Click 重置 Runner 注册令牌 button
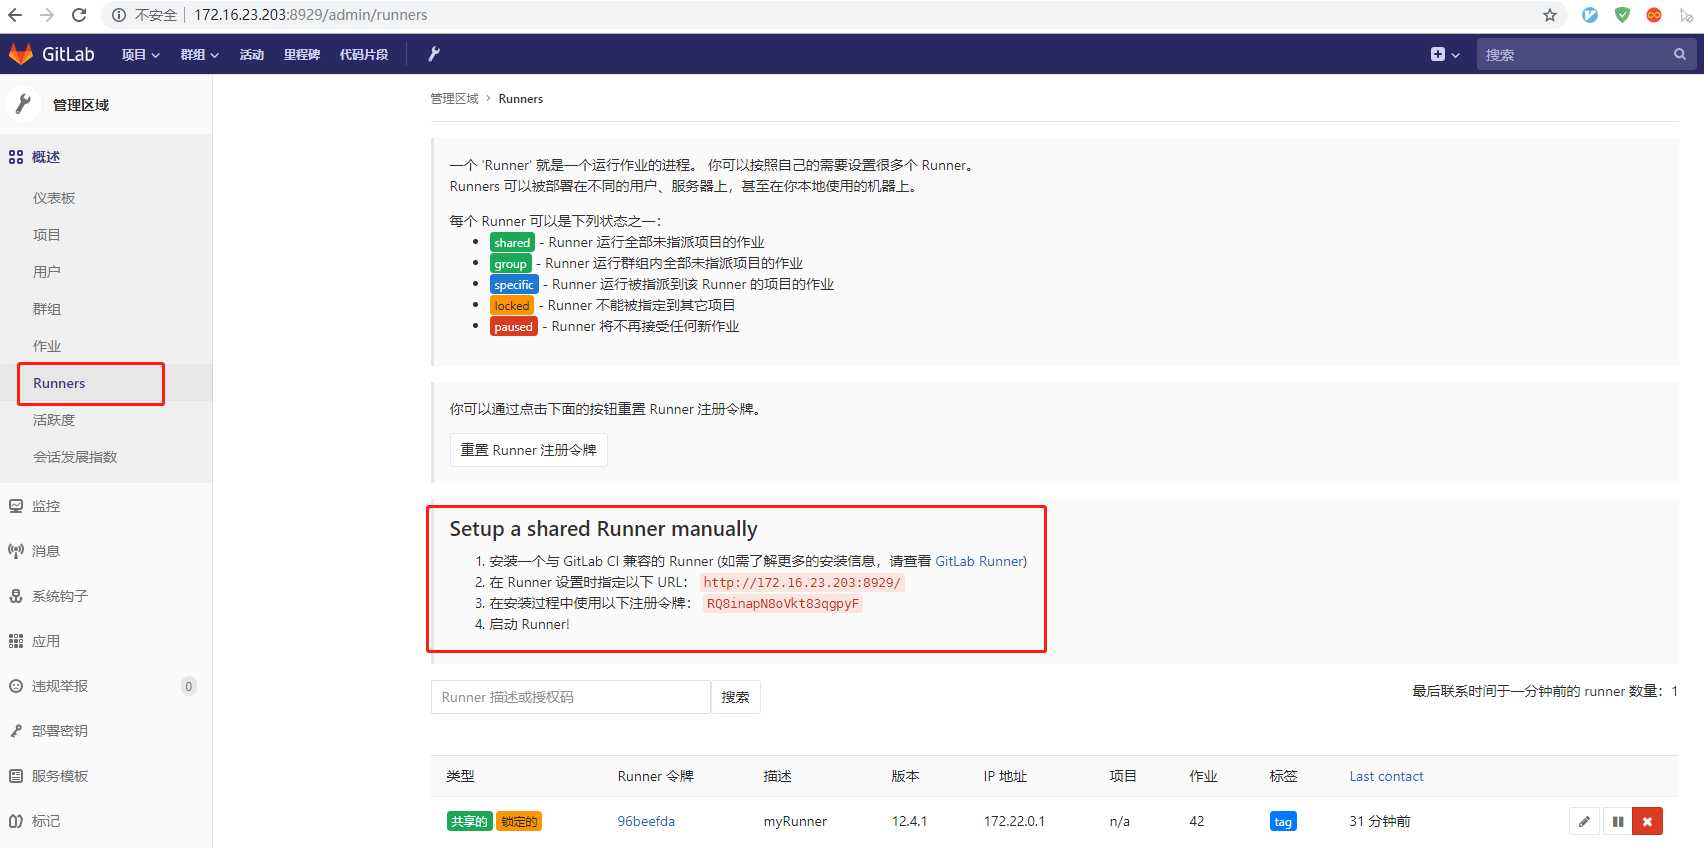 click(x=528, y=450)
